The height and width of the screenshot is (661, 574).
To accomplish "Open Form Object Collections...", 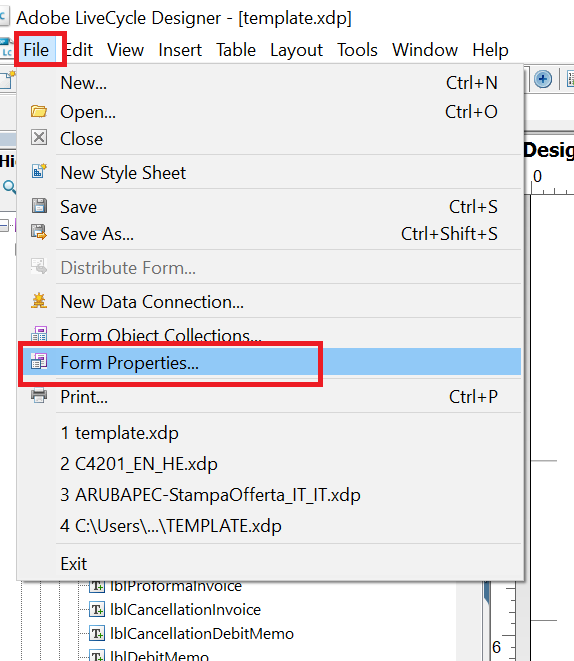I will point(270,336).
